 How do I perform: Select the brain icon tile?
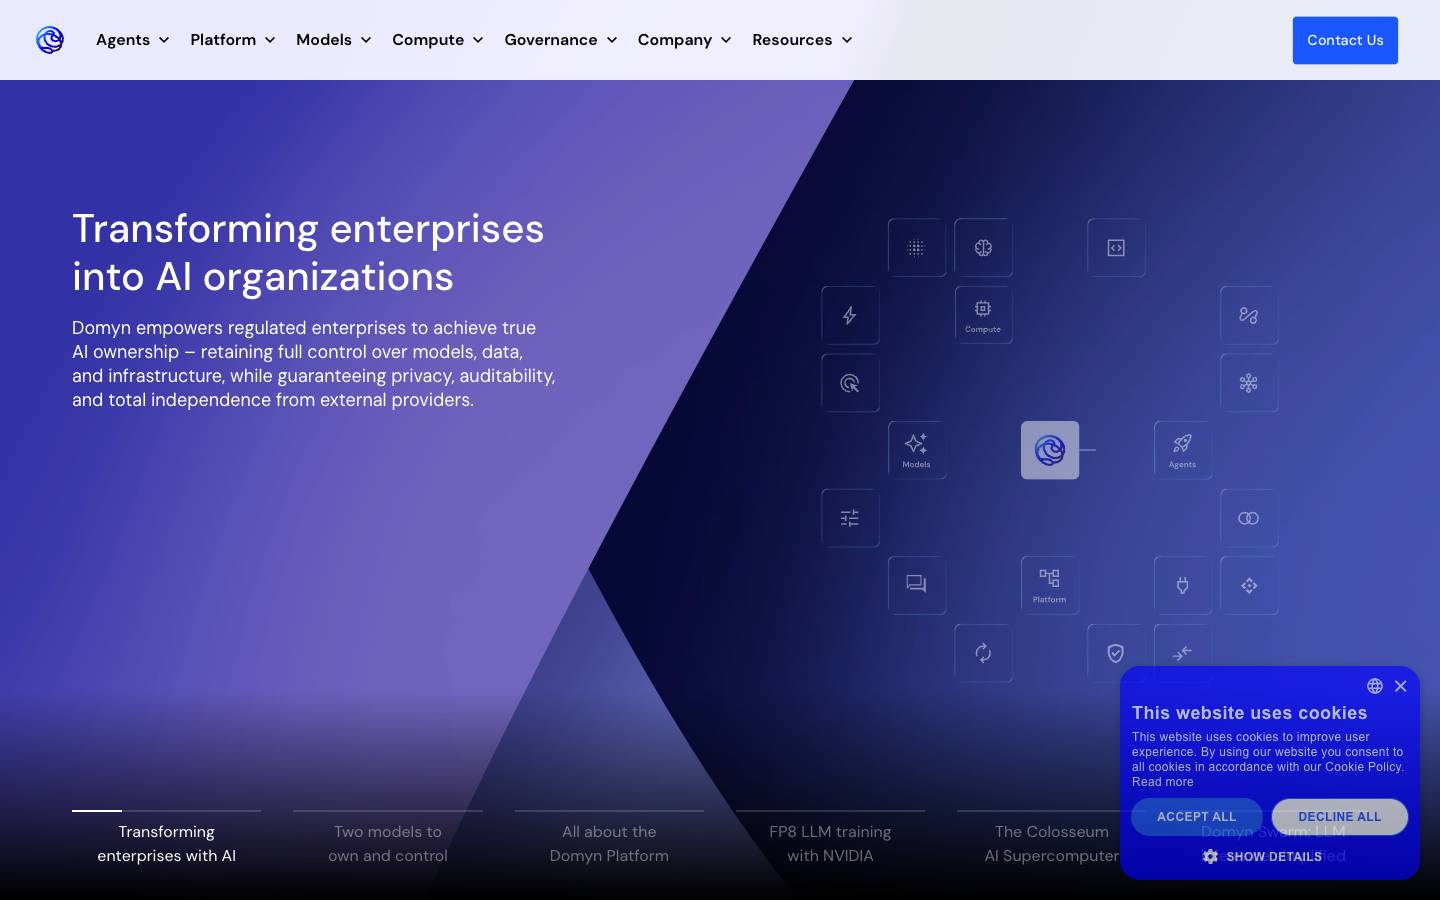point(983,248)
